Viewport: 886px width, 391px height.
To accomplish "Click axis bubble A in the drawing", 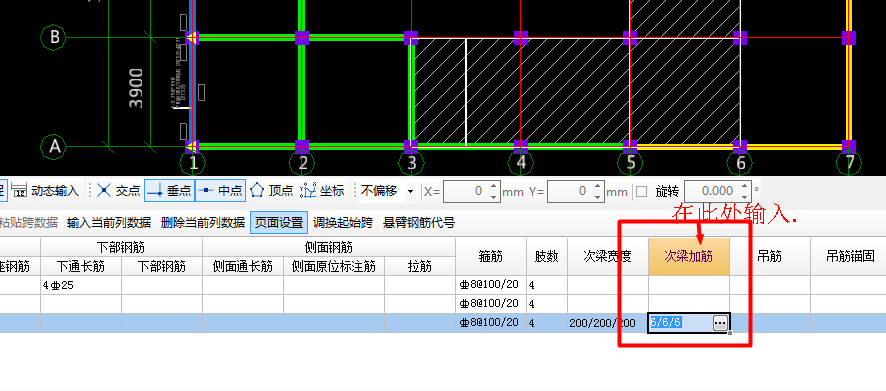I will coord(54,146).
